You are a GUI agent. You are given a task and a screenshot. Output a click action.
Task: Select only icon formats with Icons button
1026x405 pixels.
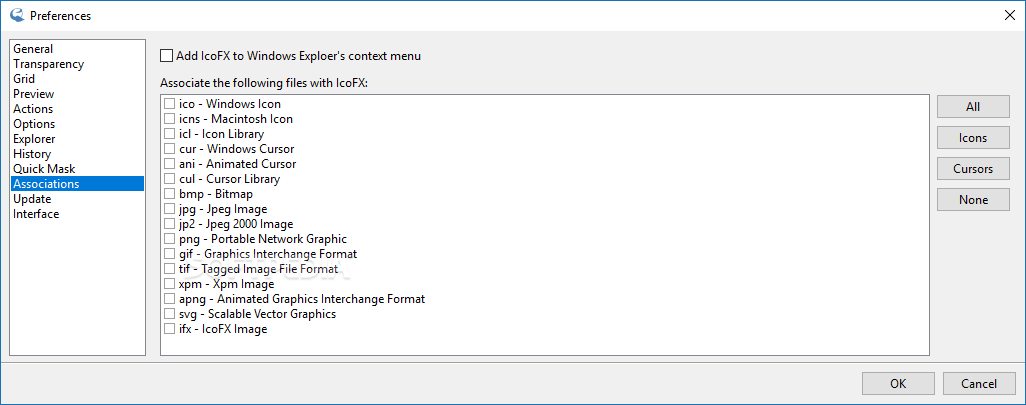click(973, 138)
